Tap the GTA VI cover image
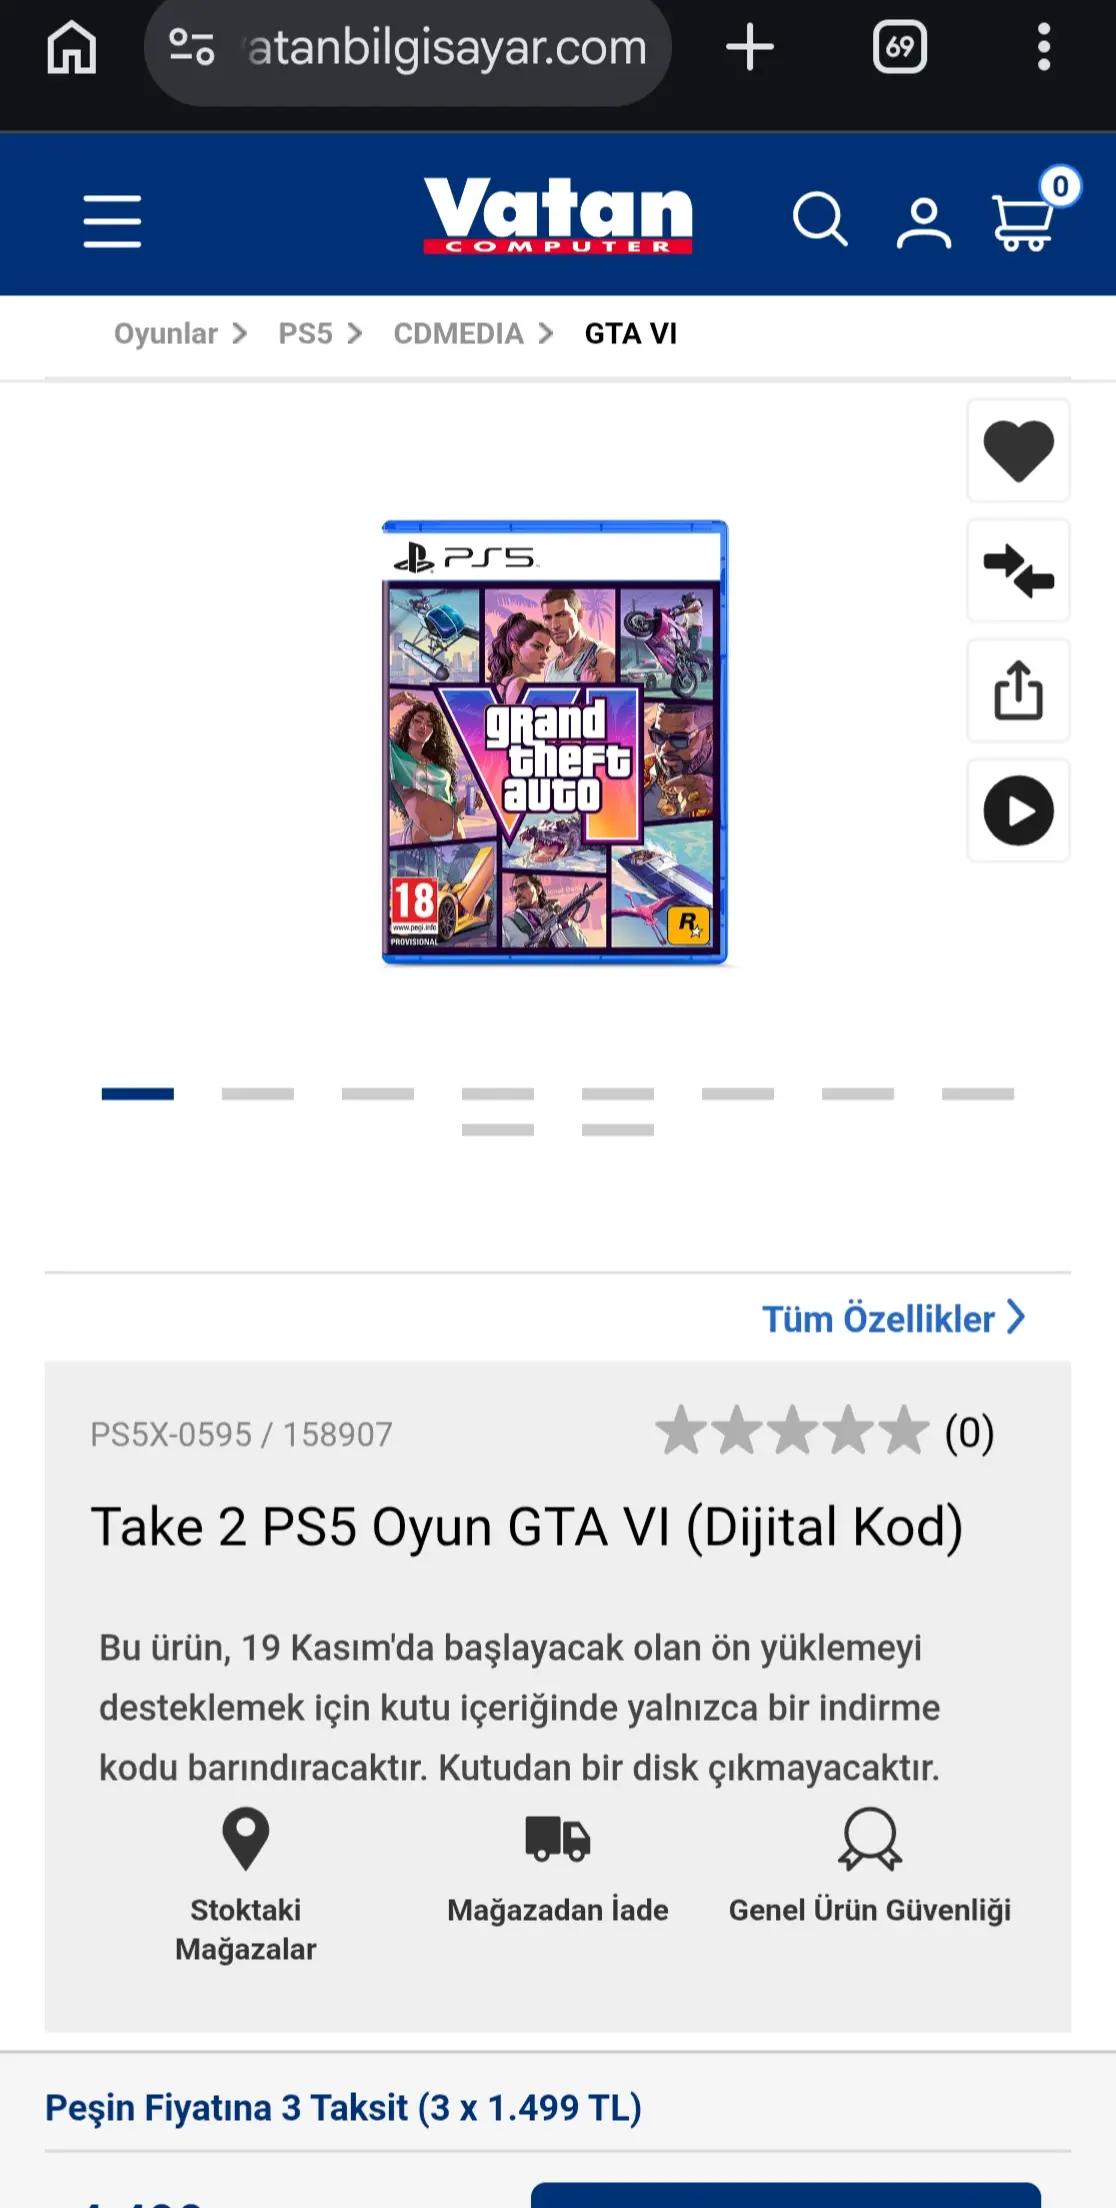The image size is (1116, 2208). [555, 742]
